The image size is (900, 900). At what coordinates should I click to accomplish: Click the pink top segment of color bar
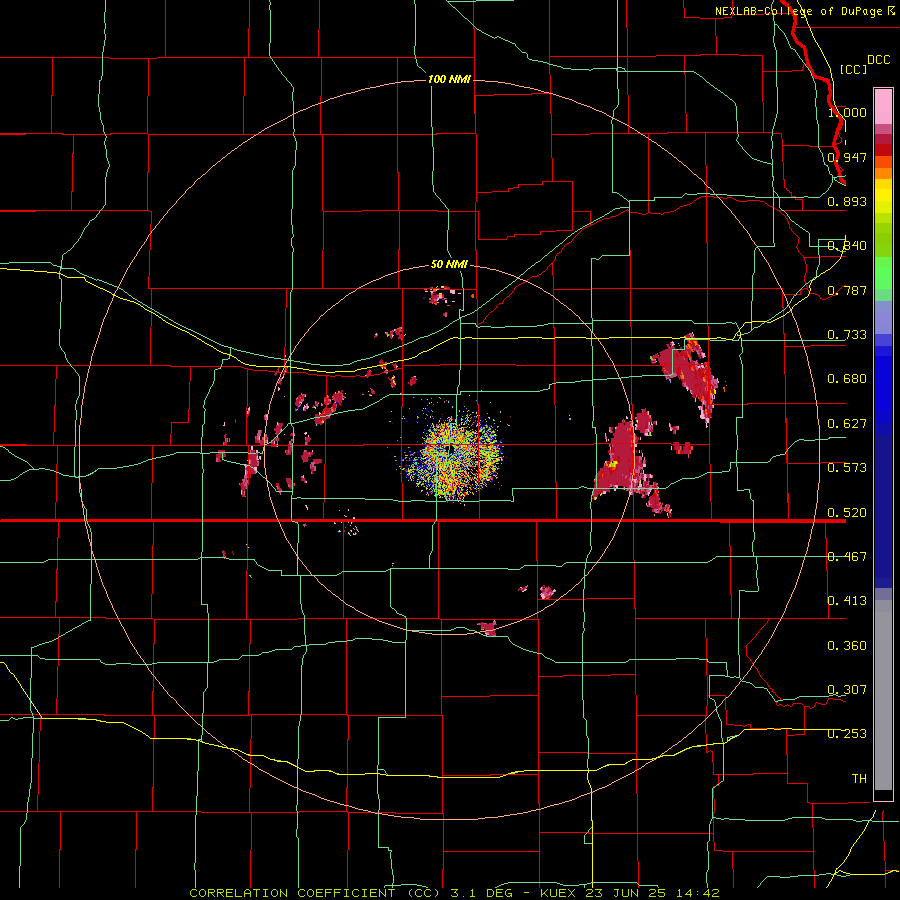tap(883, 107)
